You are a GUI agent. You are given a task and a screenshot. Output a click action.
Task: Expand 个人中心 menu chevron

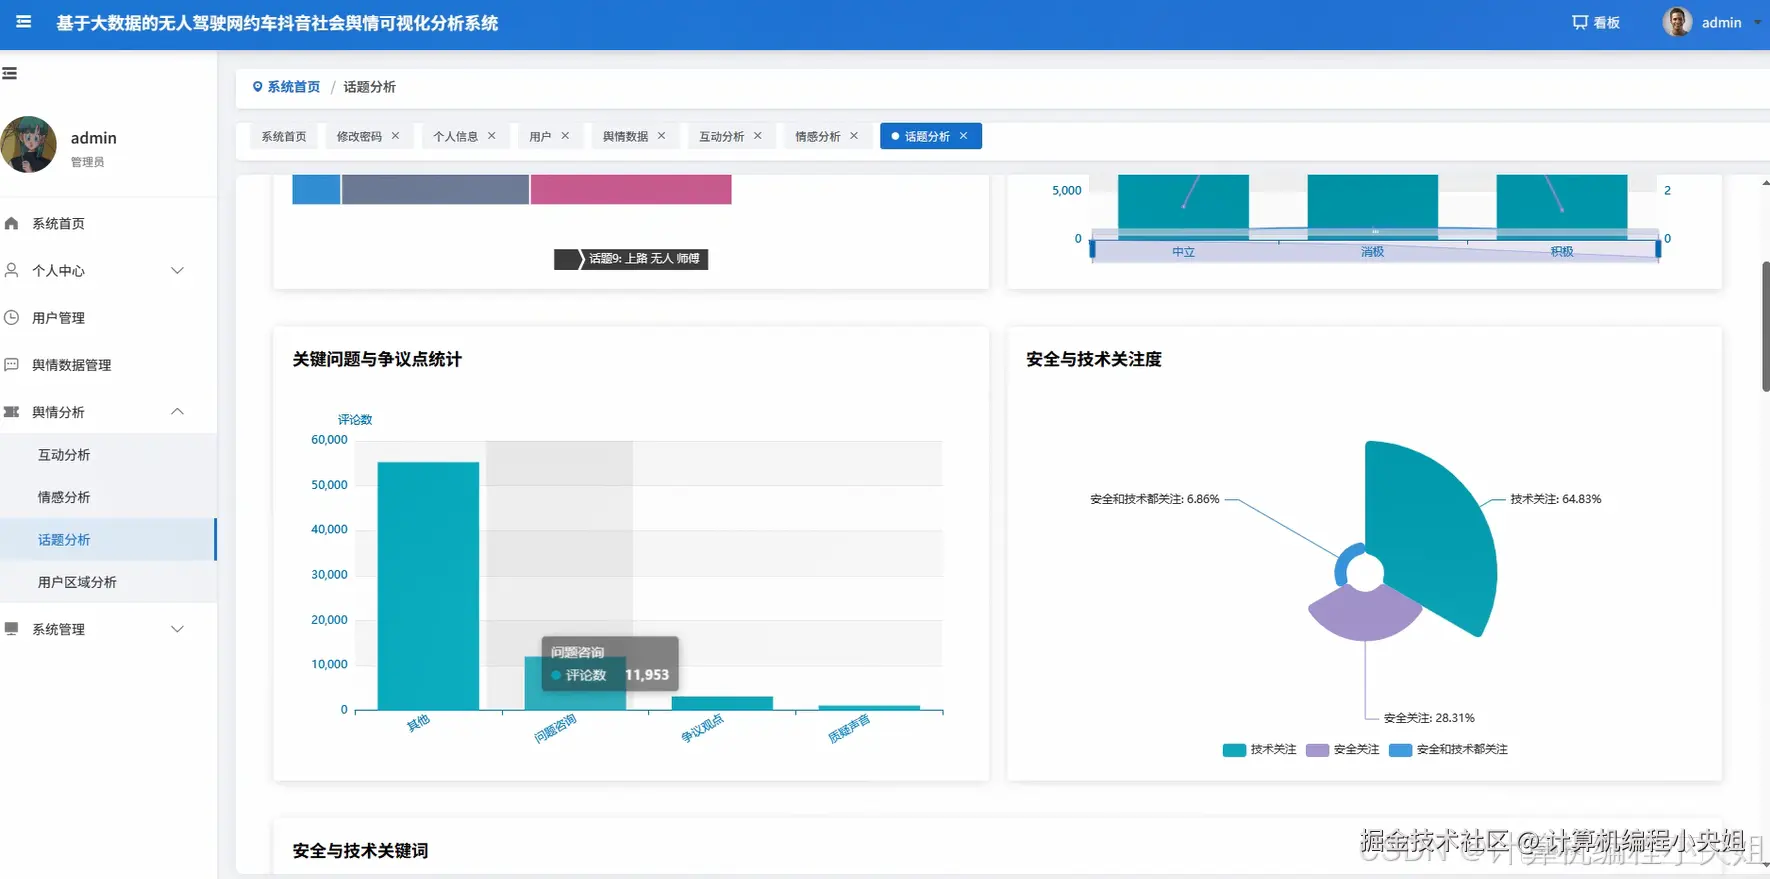click(177, 270)
